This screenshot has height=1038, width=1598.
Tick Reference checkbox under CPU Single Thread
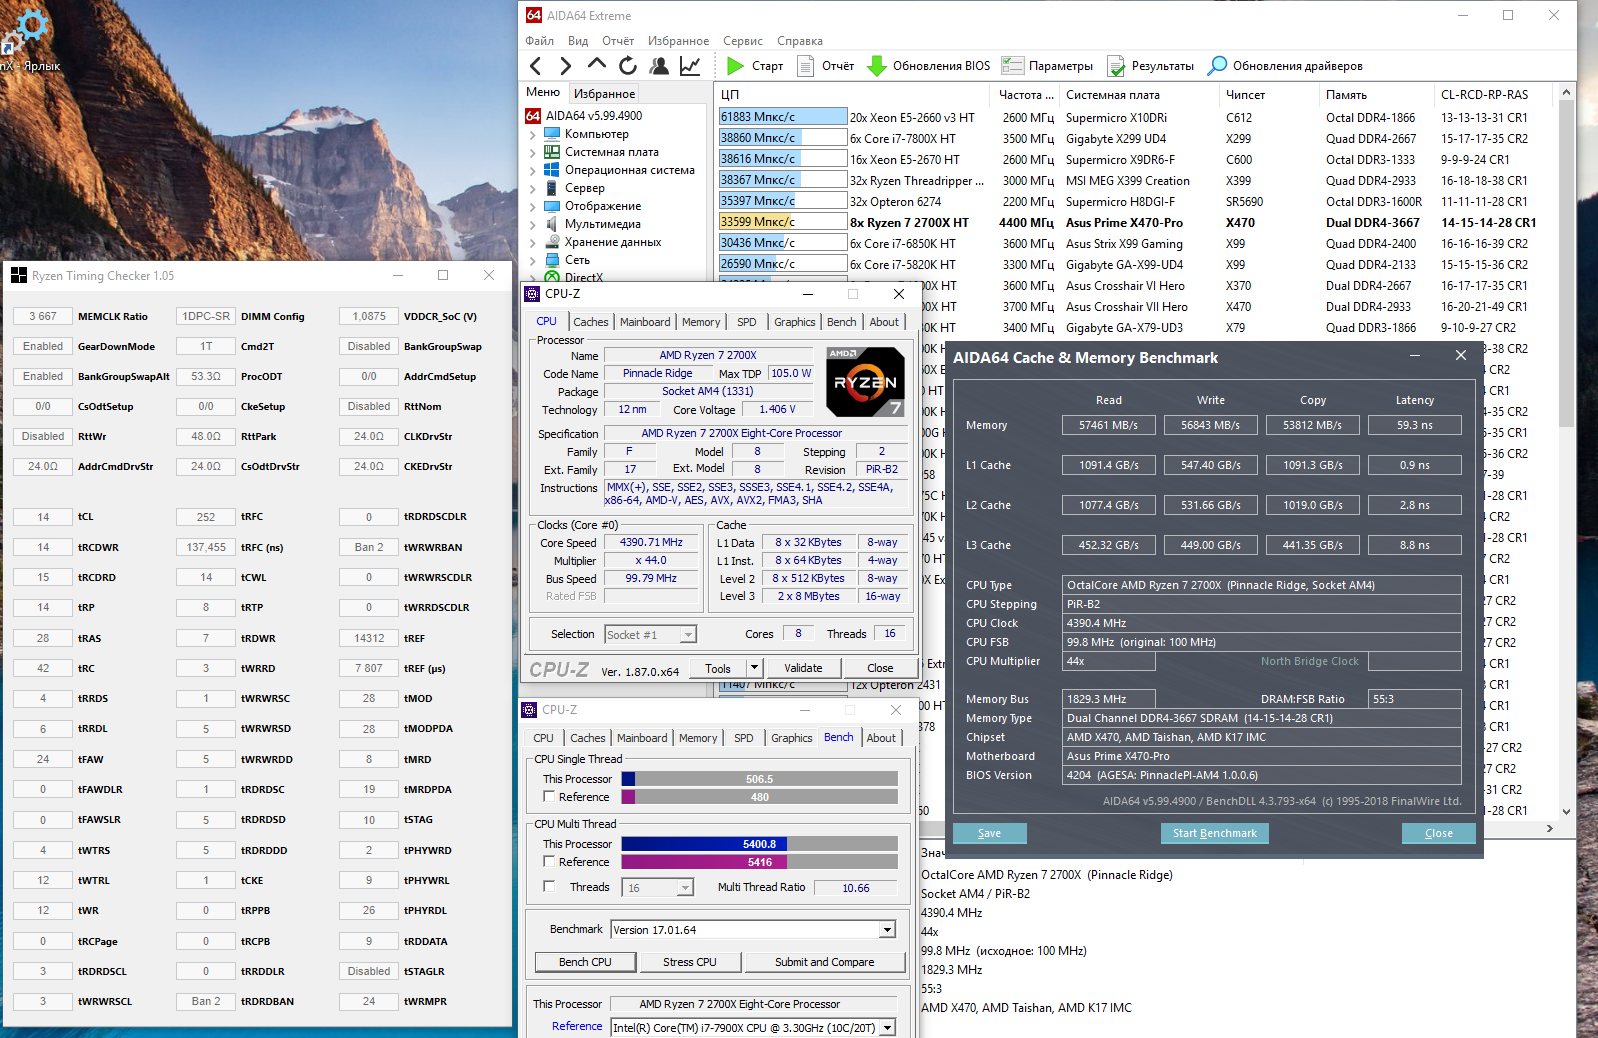549,797
